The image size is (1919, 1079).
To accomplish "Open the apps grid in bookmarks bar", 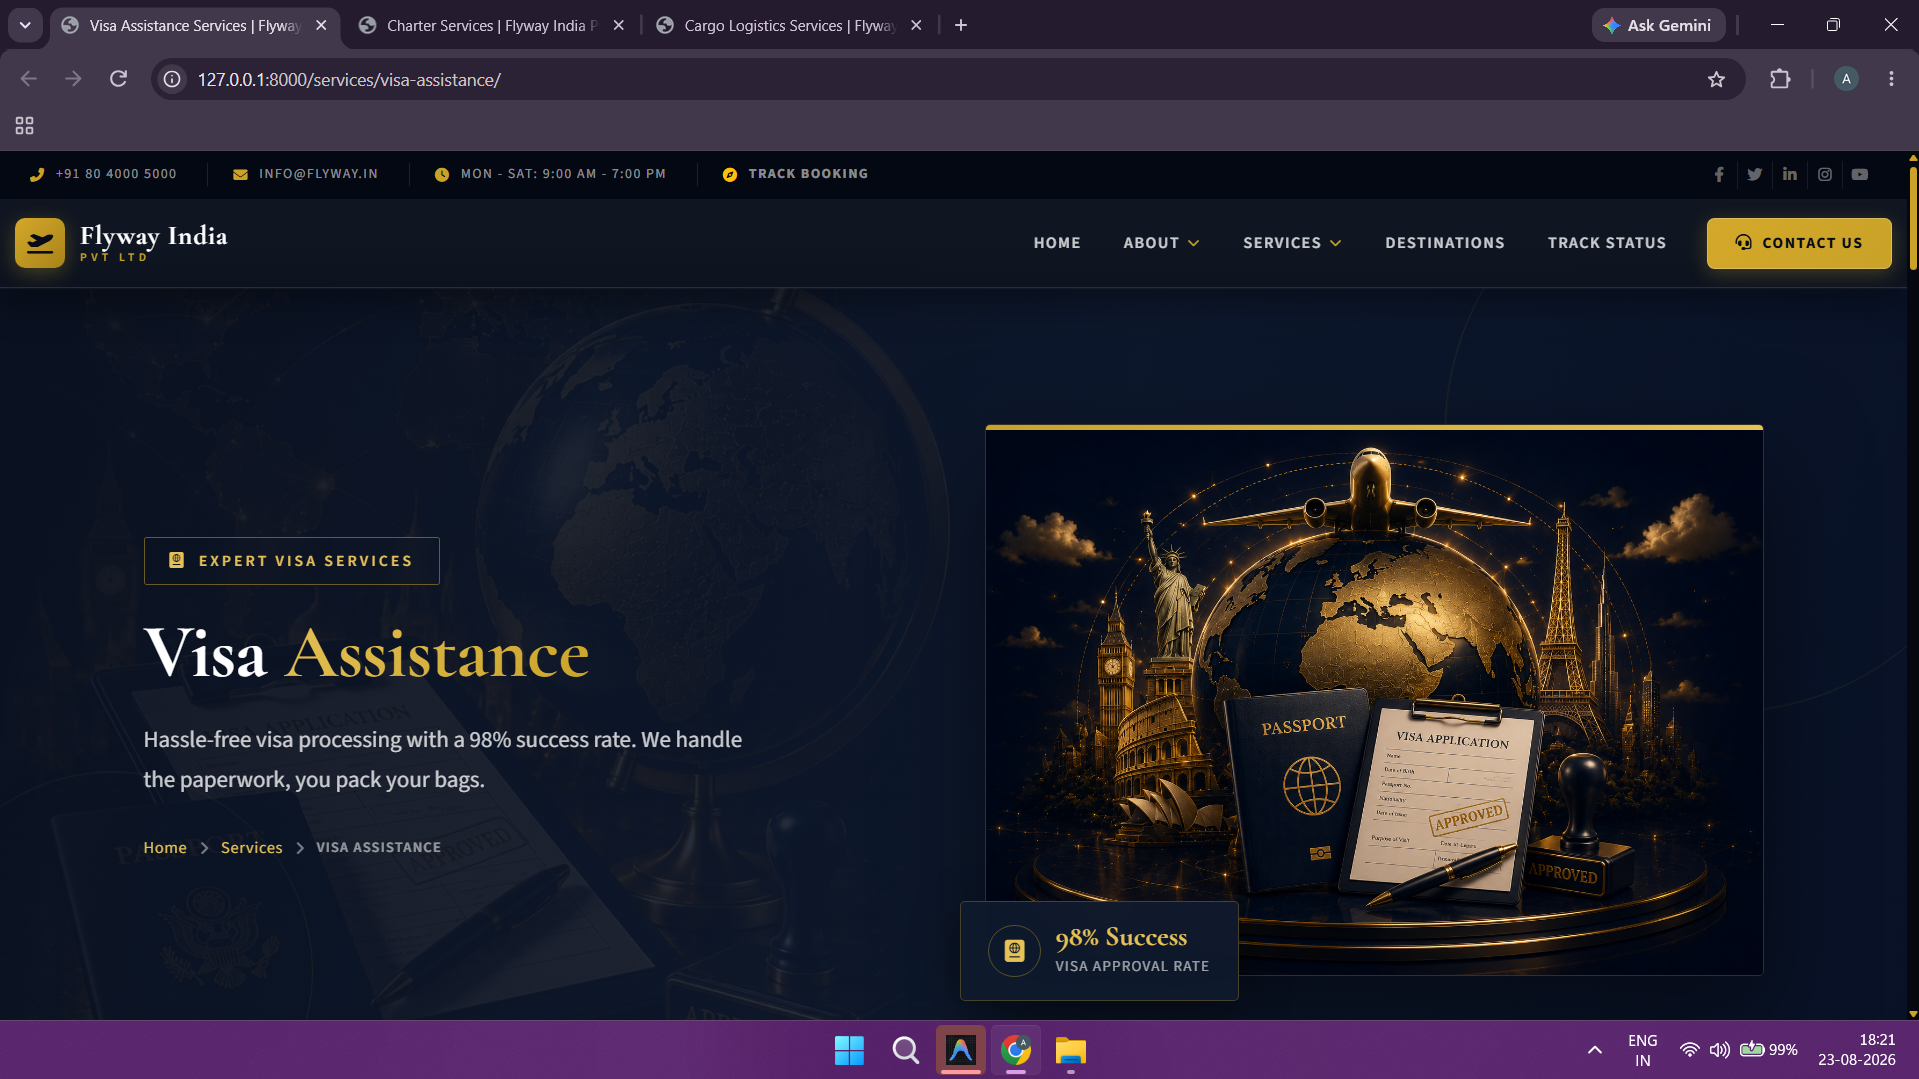I will click(x=24, y=125).
